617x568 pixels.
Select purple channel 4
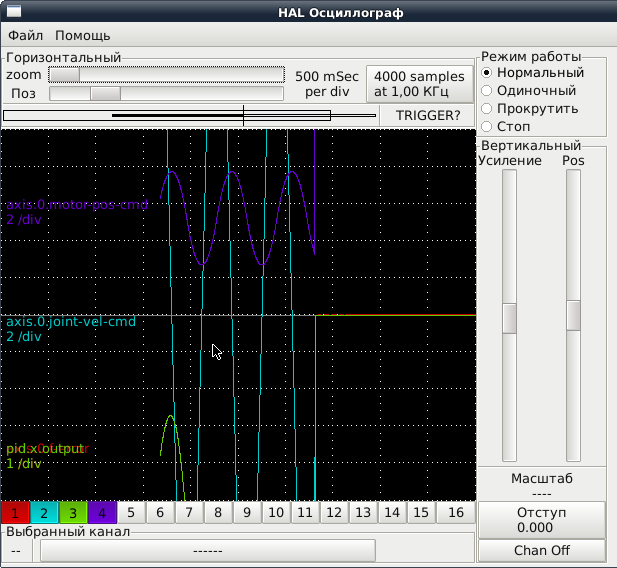[102, 512]
